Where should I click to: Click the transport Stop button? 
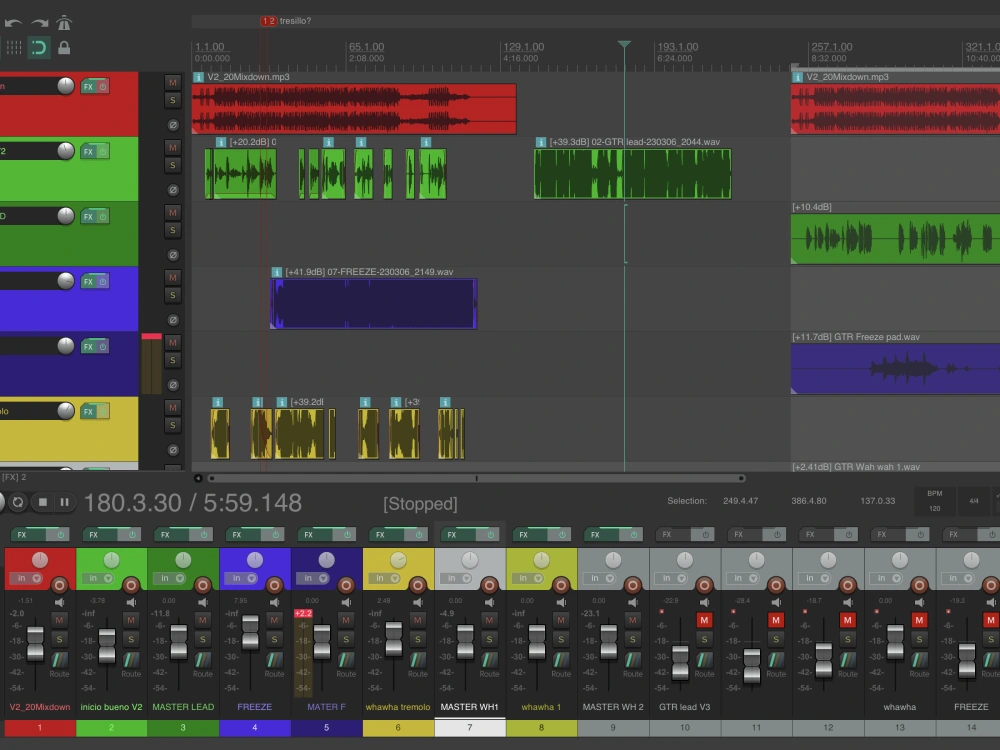tap(43, 503)
